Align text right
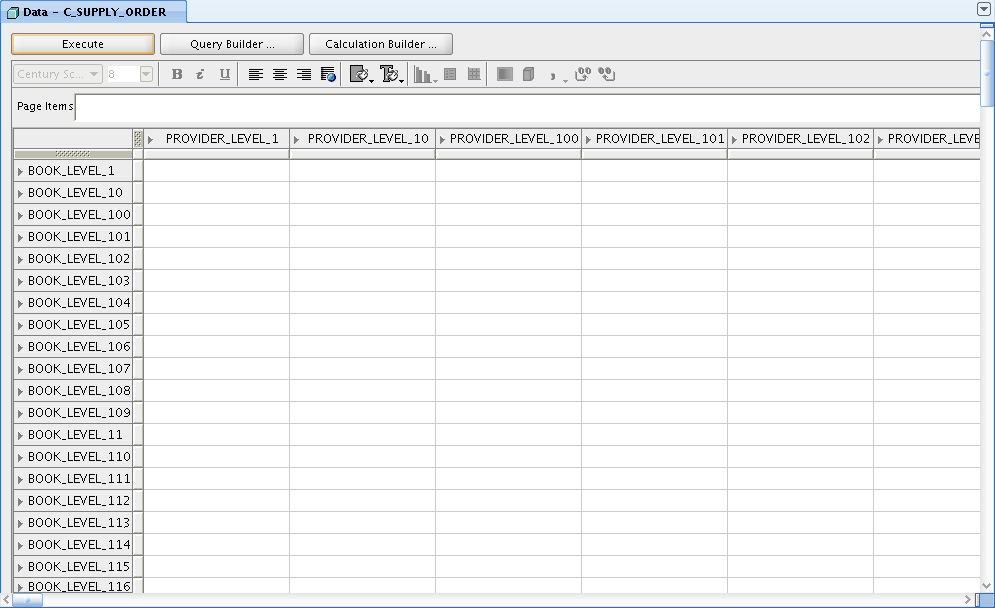 coord(304,74)
